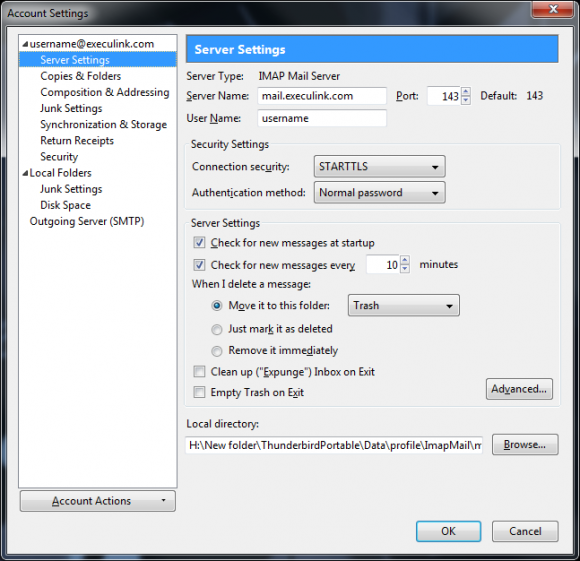This screenshot has width=580, height=561.
Task: Increase the port number using the up arrow
Action: pos(466,92)
